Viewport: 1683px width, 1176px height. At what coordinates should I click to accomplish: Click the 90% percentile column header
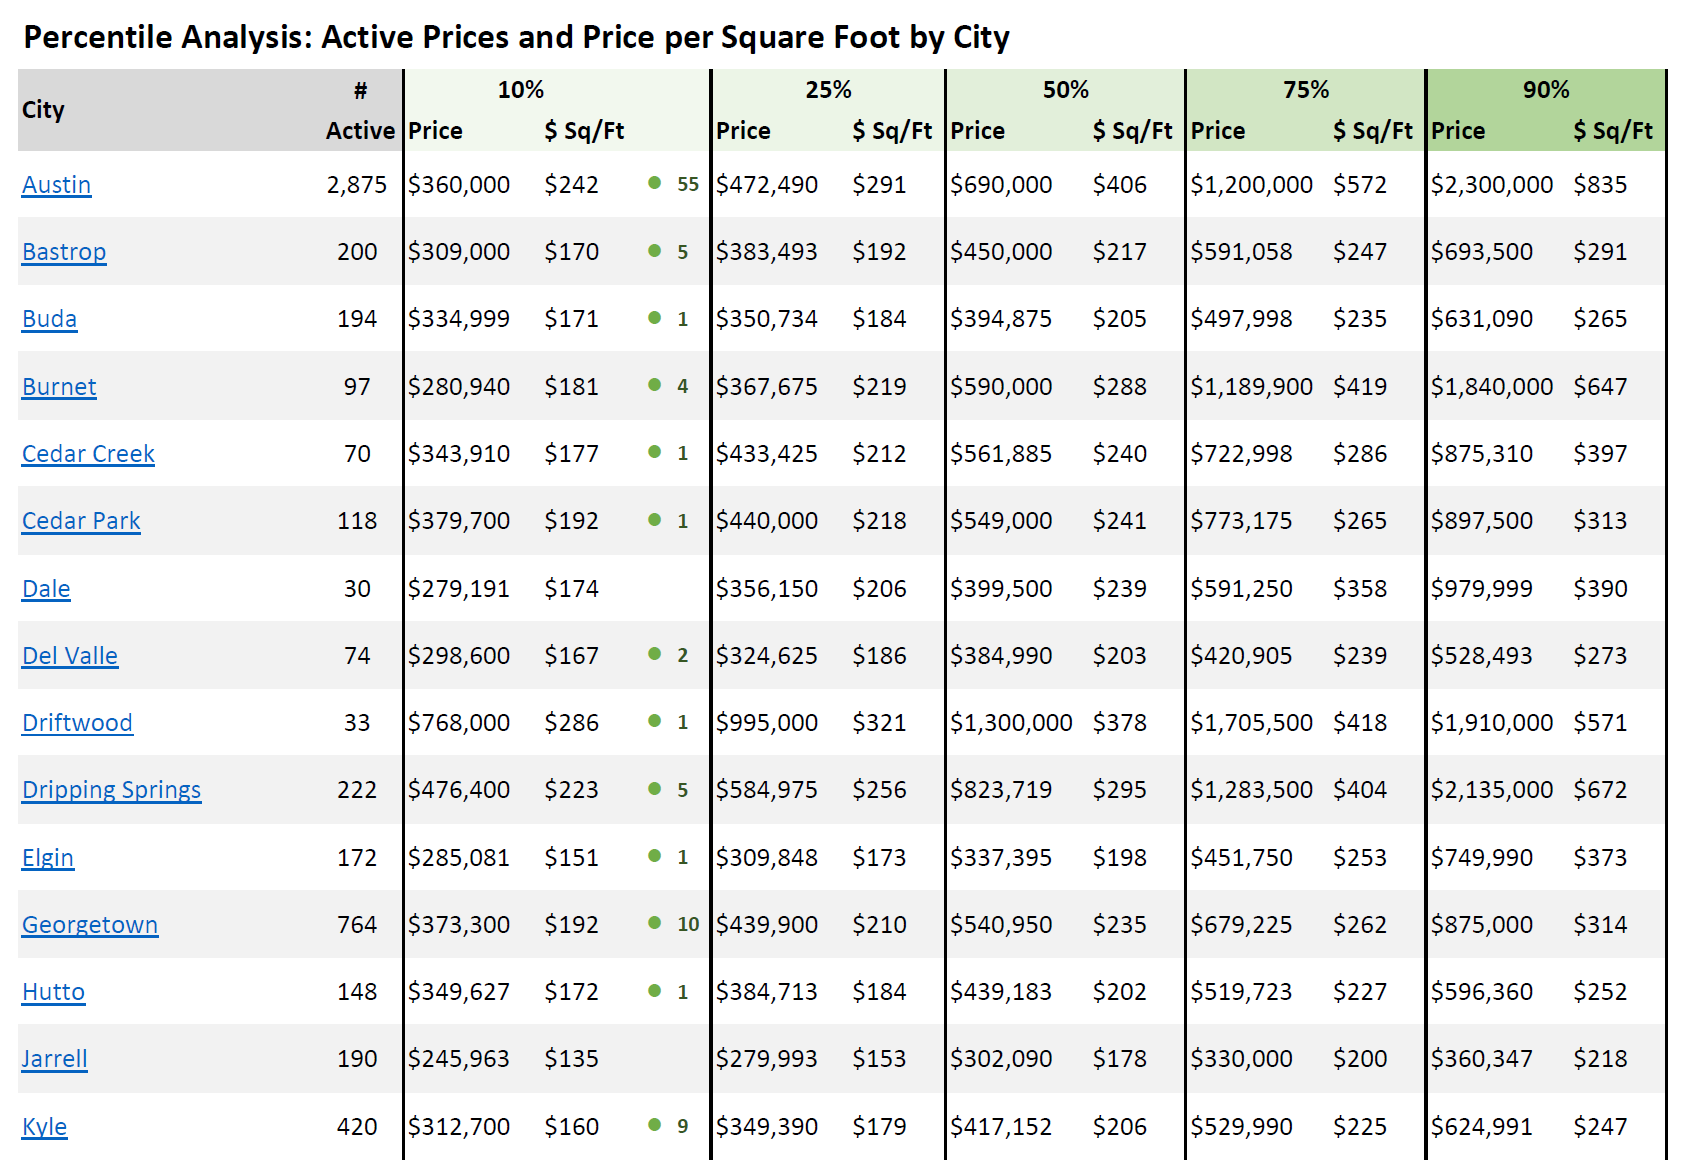pyautogui.click(x=1545, y=90)
